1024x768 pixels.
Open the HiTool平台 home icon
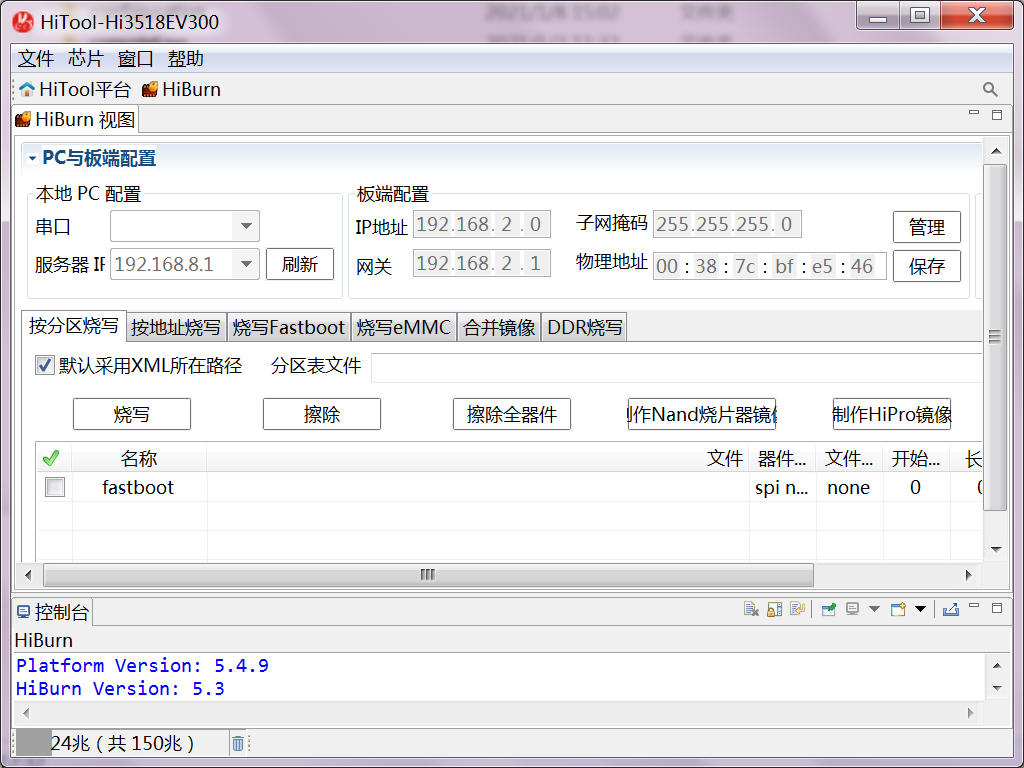click(x=27, y=89)
